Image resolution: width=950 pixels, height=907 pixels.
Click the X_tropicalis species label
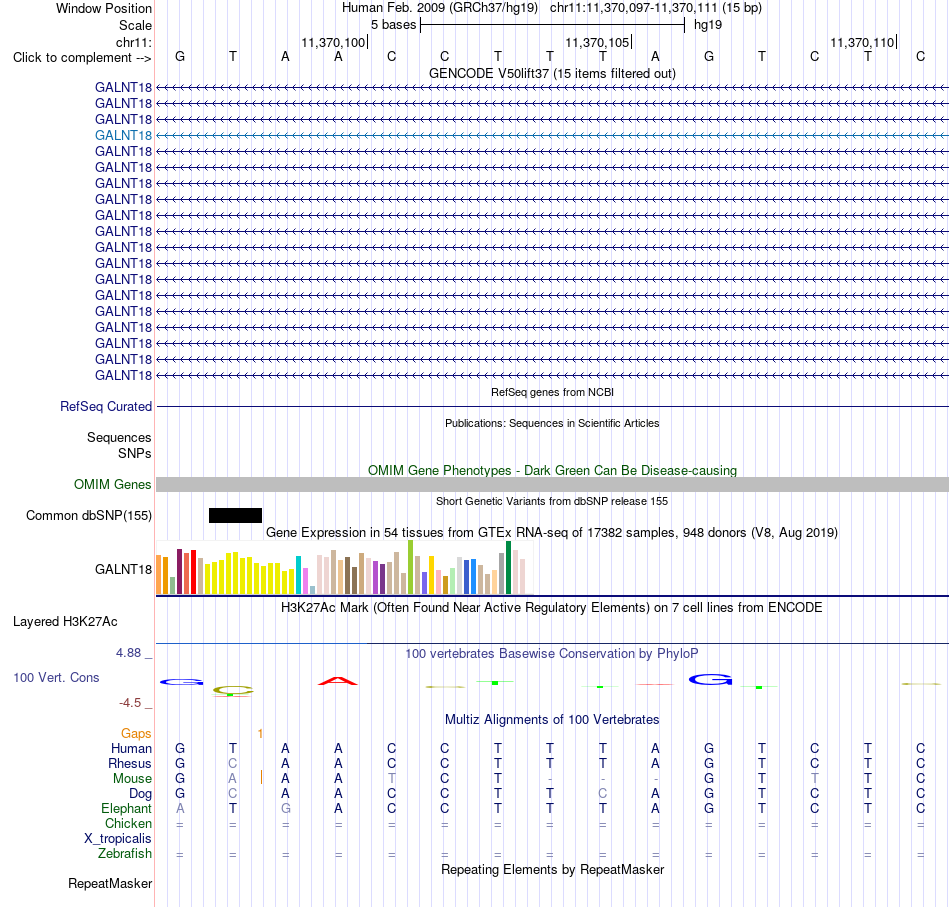coord(118,839)
